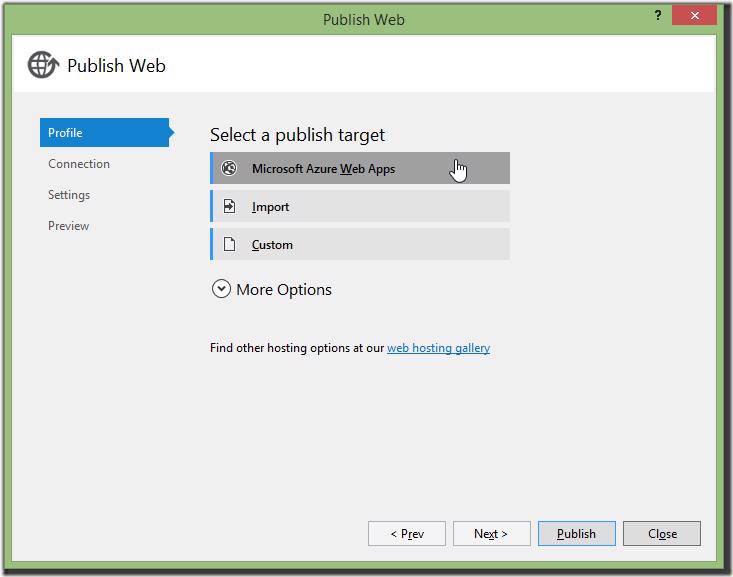
Task: Click the Select a publish target heading
Action: (297, 135)
